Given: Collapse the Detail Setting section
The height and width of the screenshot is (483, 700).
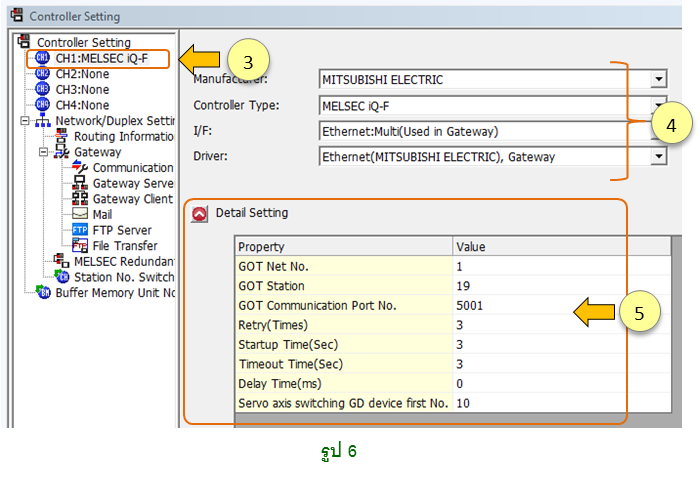Looking at the screenshot, I should (199, 214).
